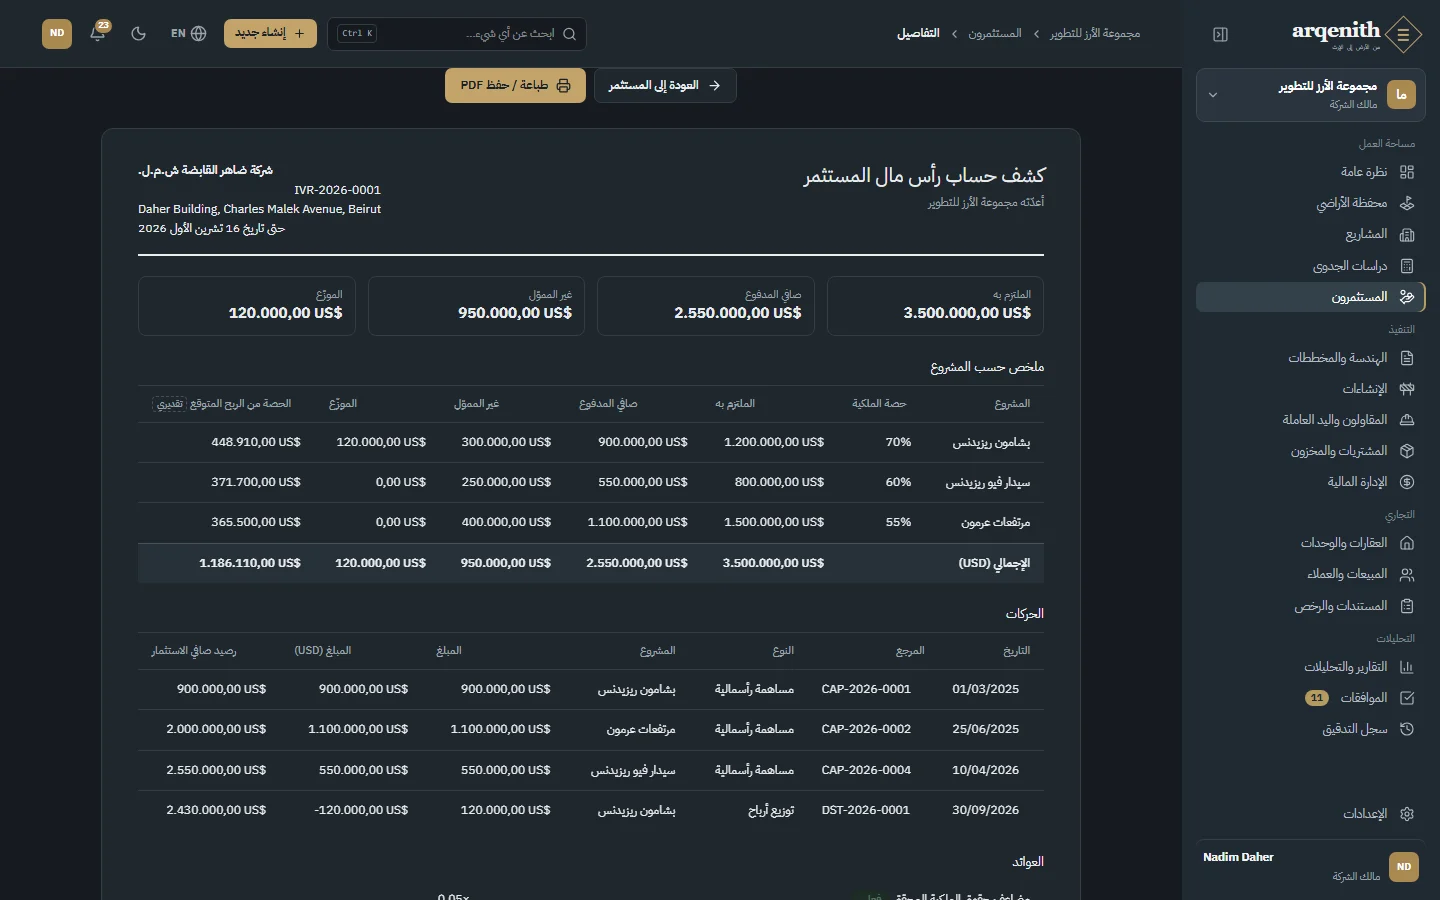Click the تقديري estimated badge in header
Screen dimensions: 1440x900
coord(169,404)
